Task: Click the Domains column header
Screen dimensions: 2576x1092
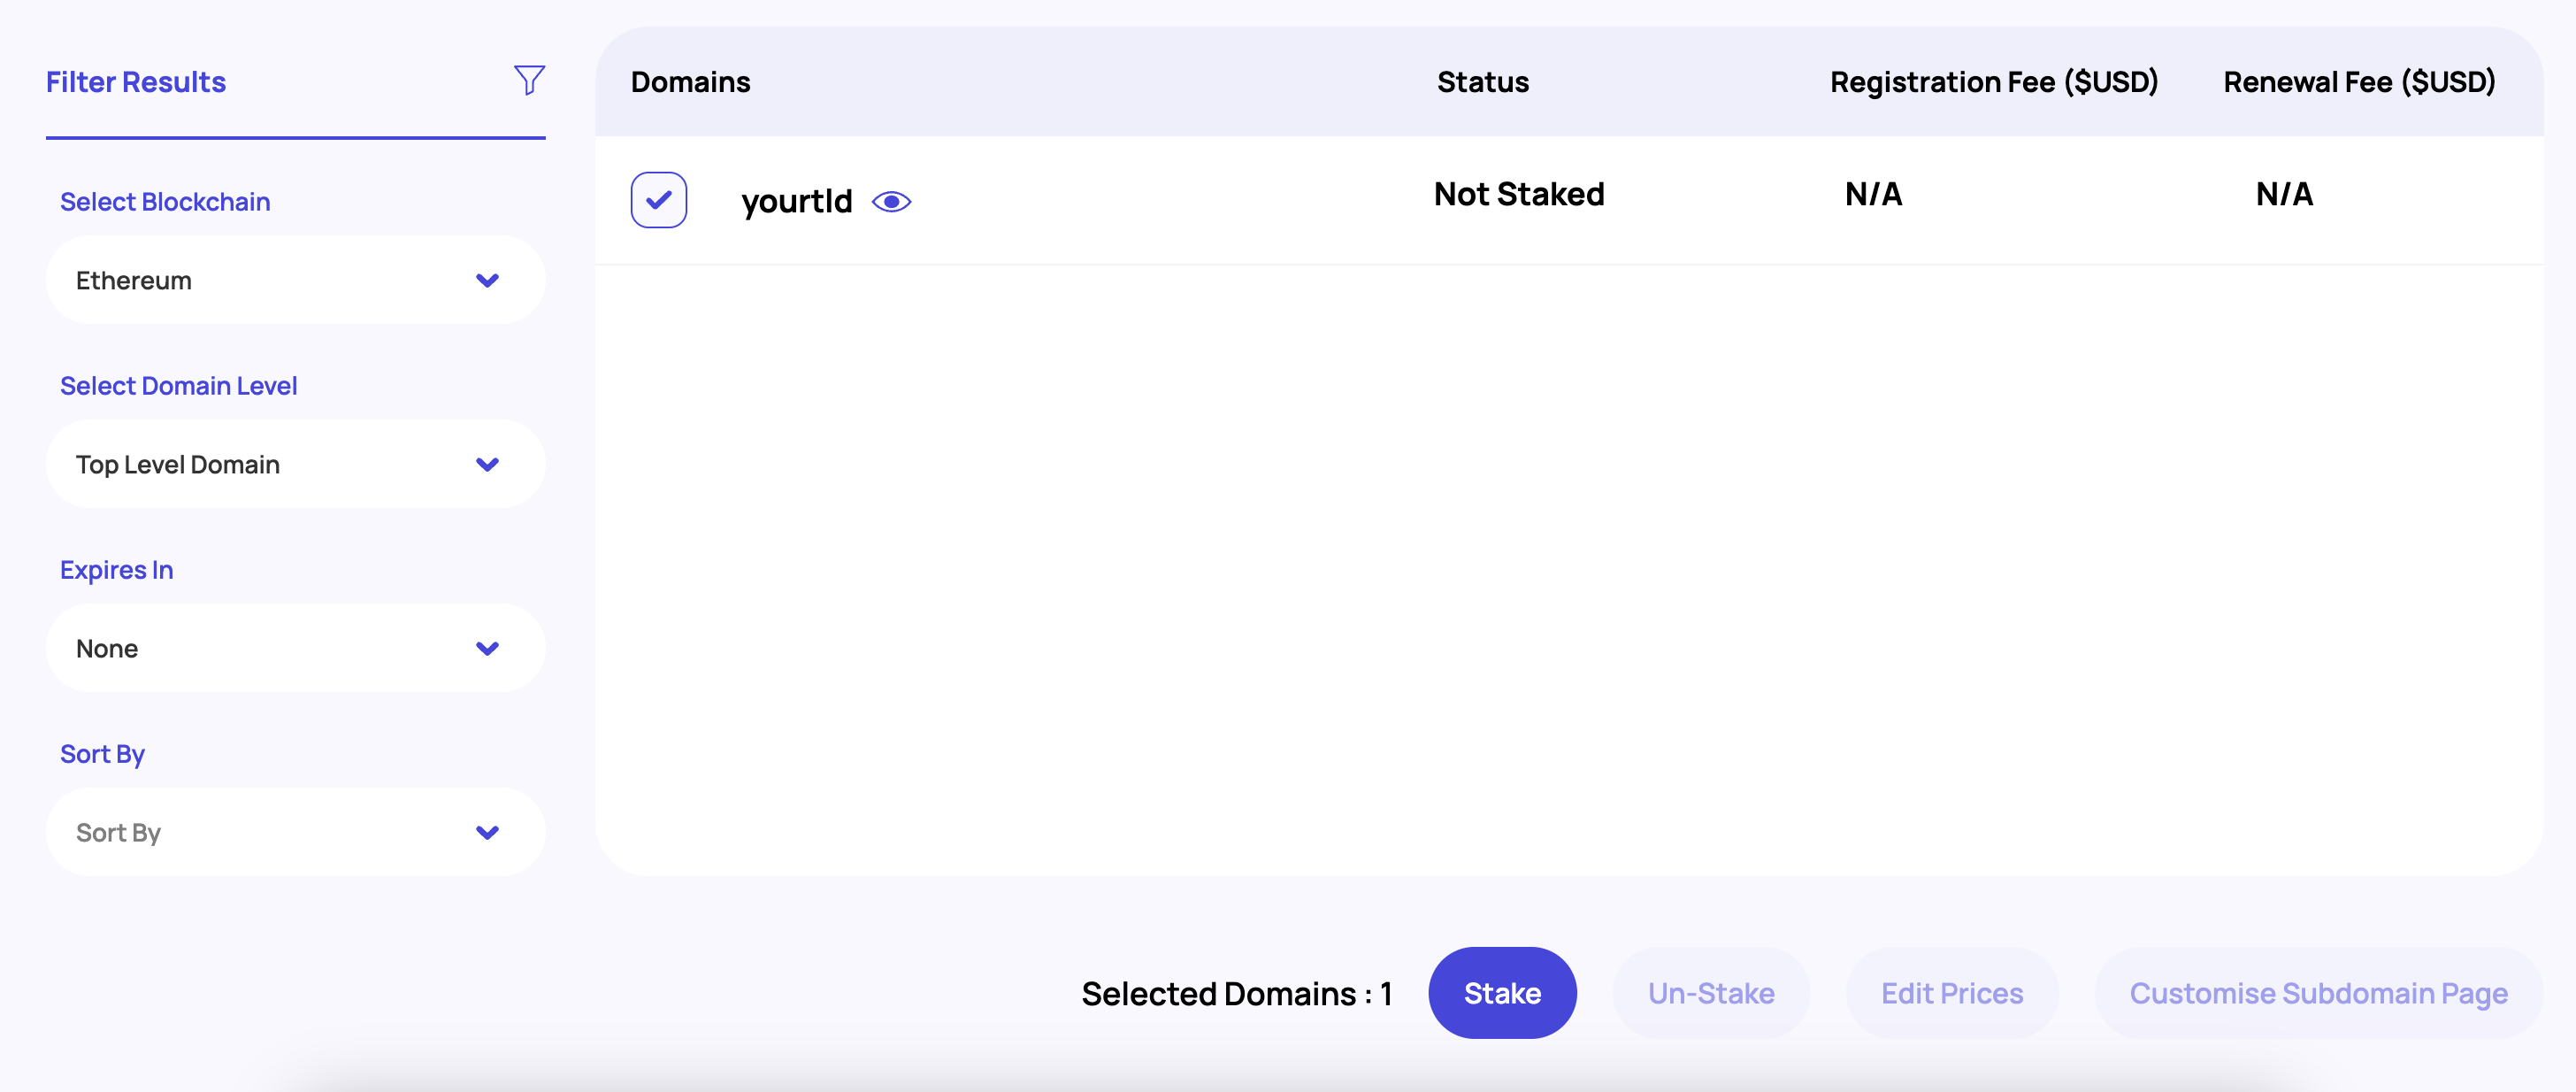Action: pos(690,82)
